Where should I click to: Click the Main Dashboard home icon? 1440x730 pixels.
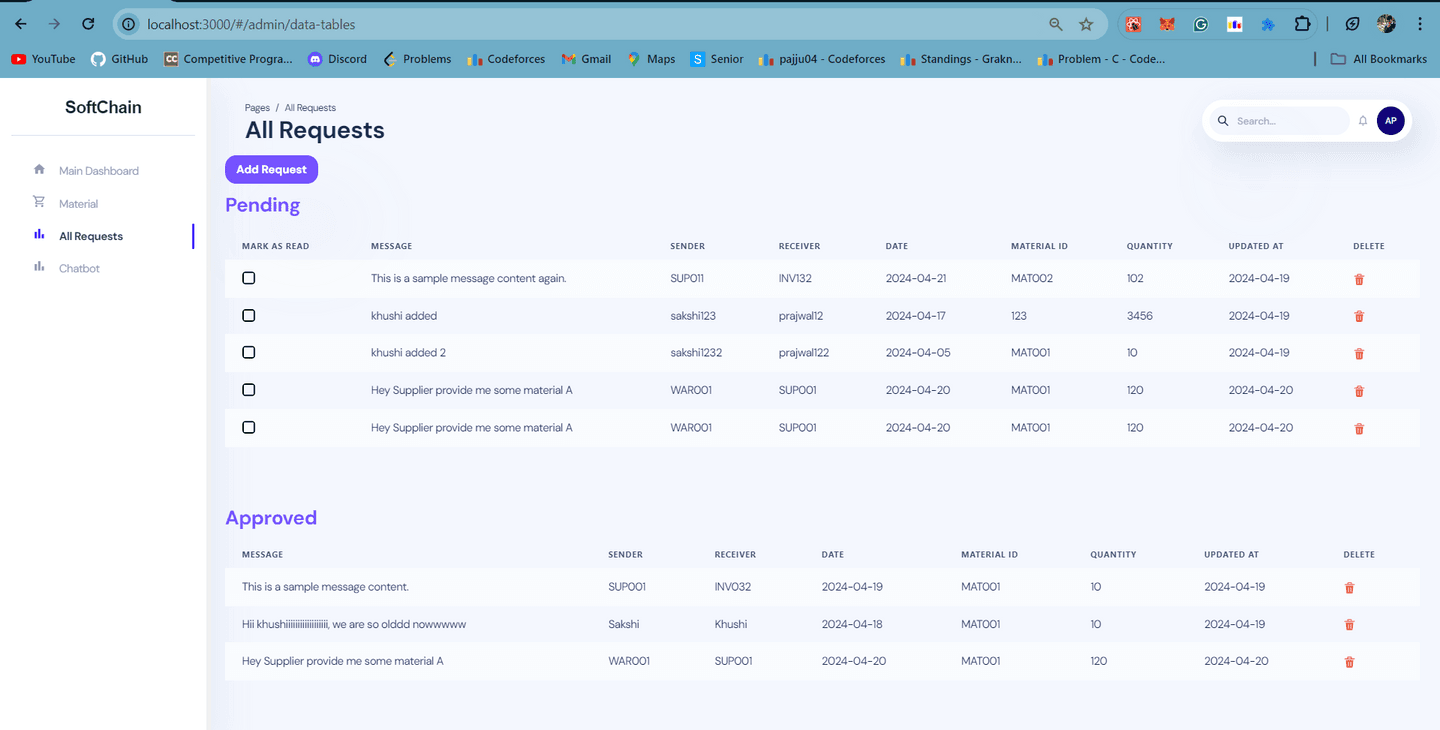click(39, 169)
